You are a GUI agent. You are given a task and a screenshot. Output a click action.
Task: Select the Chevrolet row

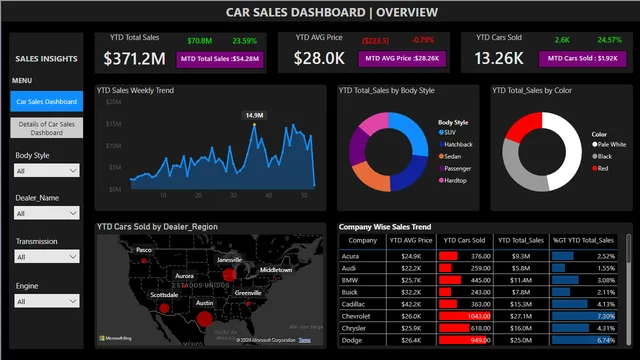(478, 316)
